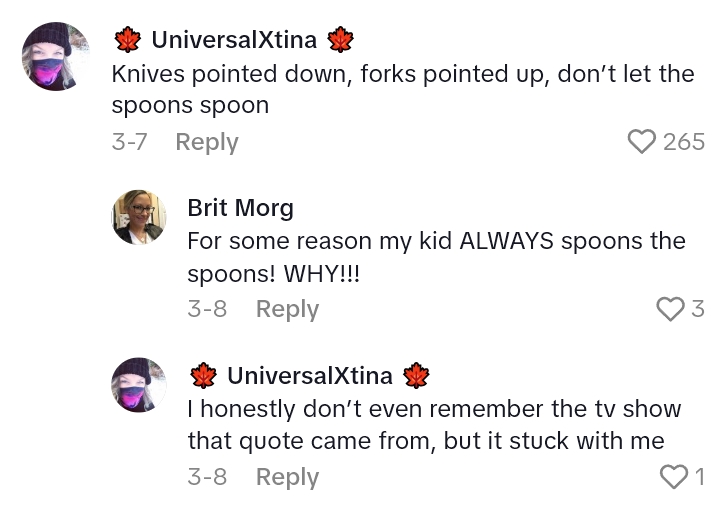Open avatar beside the 'tv show' reply
This screenshot has width=712, height=523.
point(138,385)
